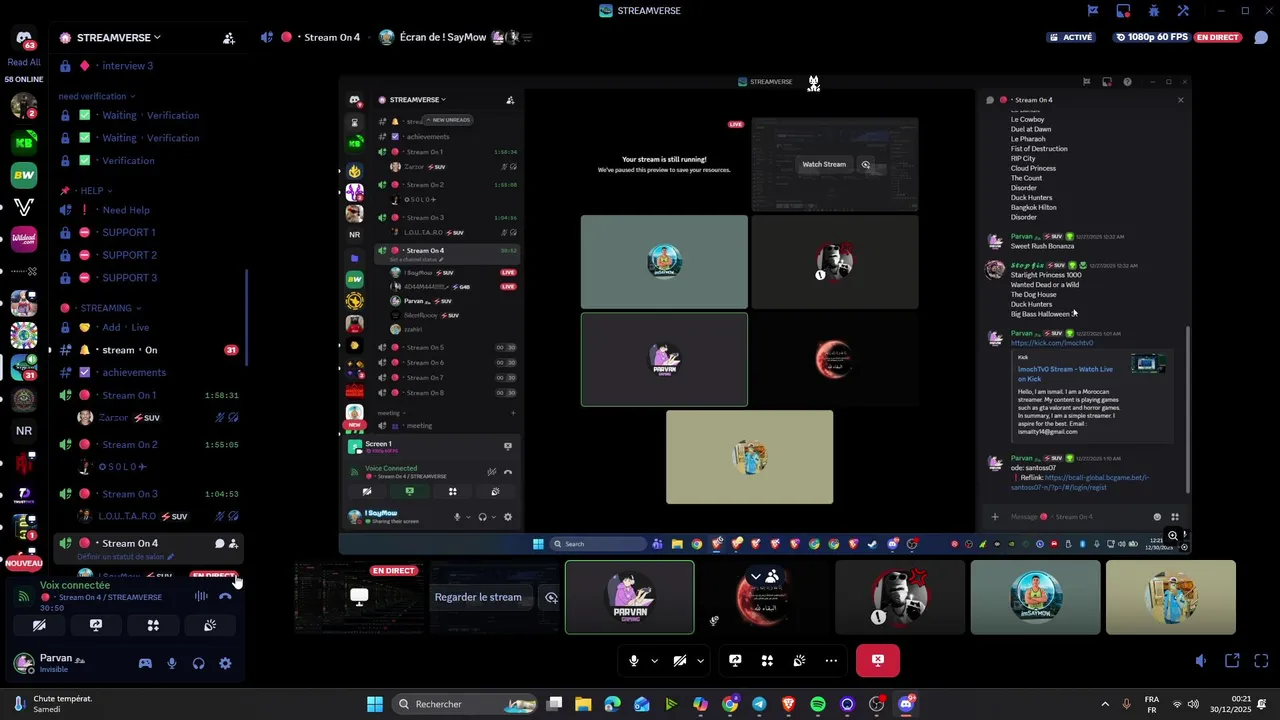Image resolution: width=1280 pixels, height=720 pixels.
Task: Click Regarder le stream button
Action: (x=478, y=597)
